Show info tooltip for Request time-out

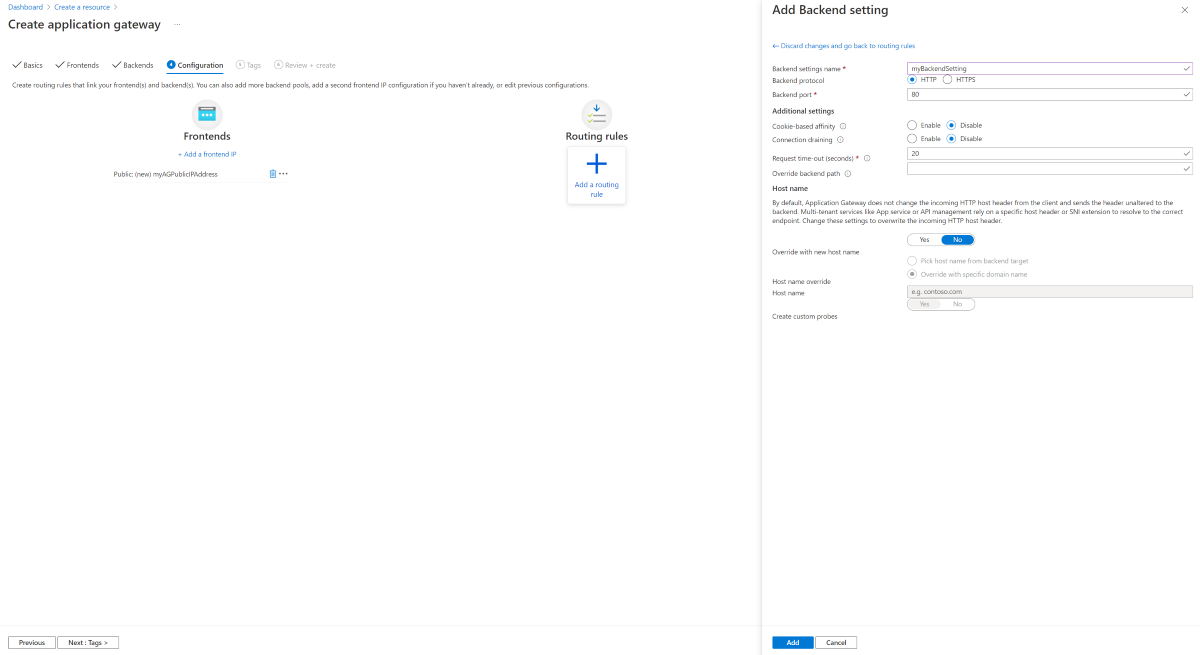point(867,158)
